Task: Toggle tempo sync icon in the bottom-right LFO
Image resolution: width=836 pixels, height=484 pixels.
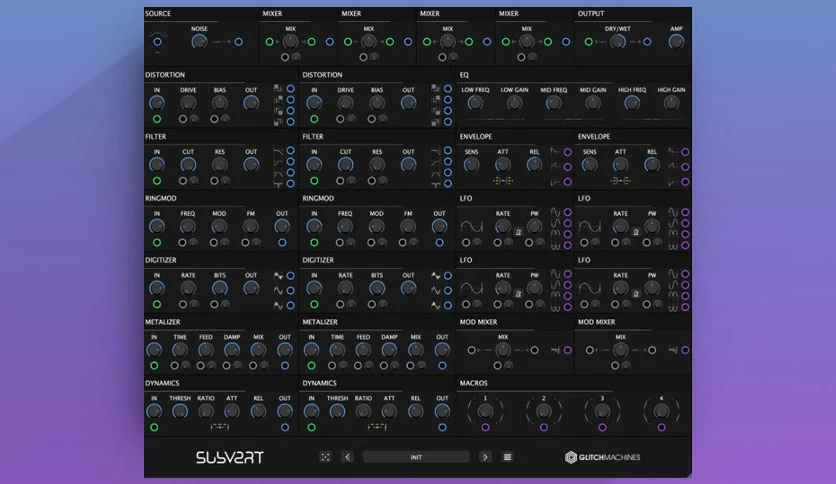Action: coord(636,294)
